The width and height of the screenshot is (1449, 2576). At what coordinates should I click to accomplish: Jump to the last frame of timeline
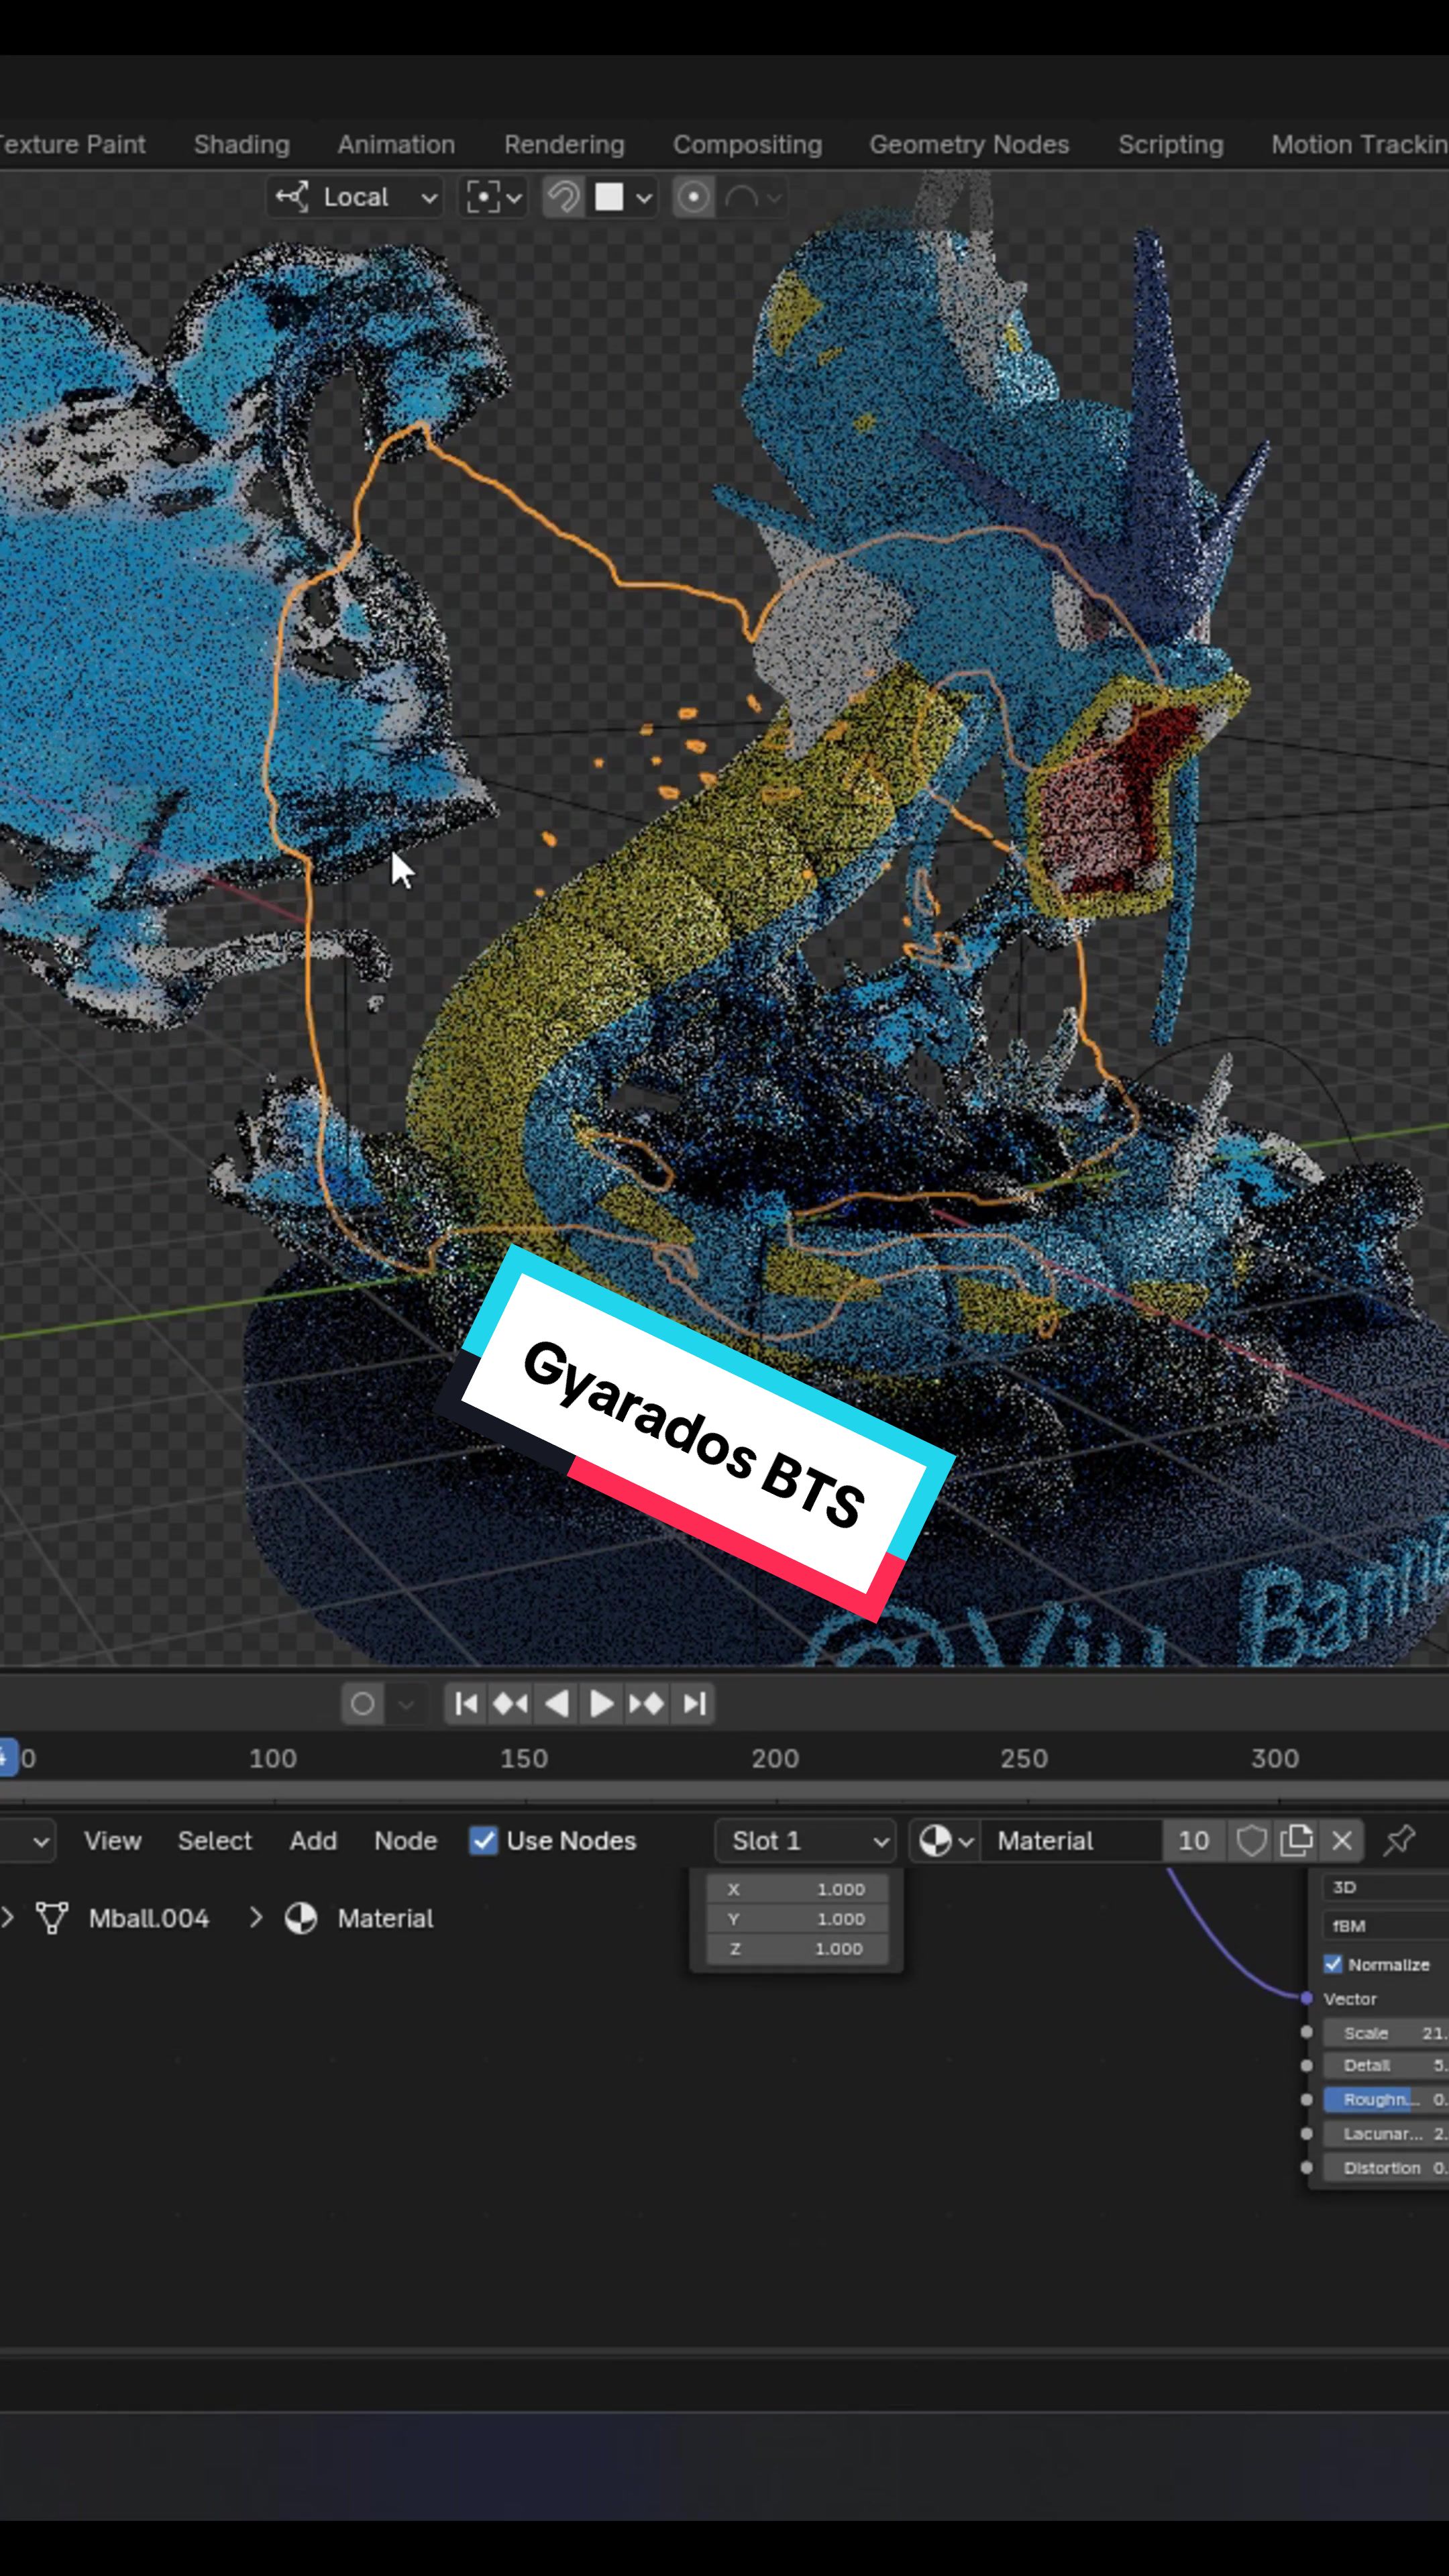pyautogui.click(x=694, y=1703)
